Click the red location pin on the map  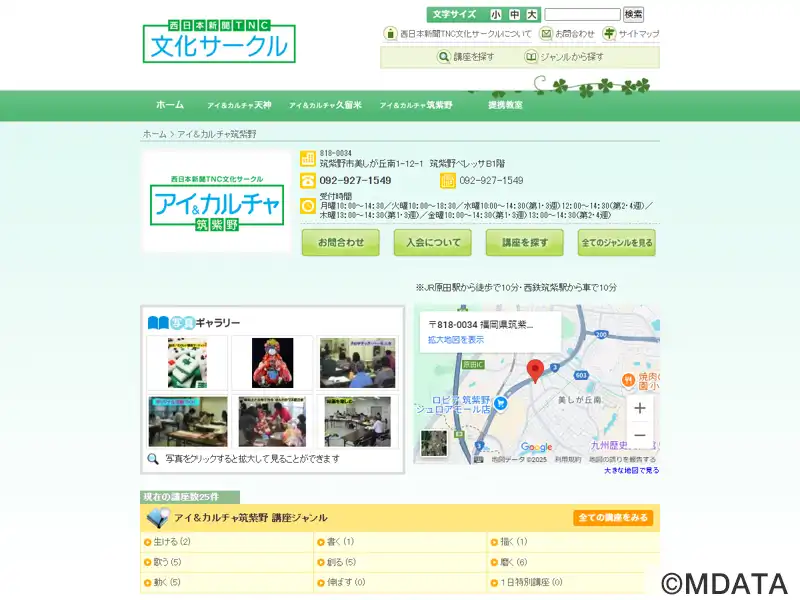coord(535,371)
